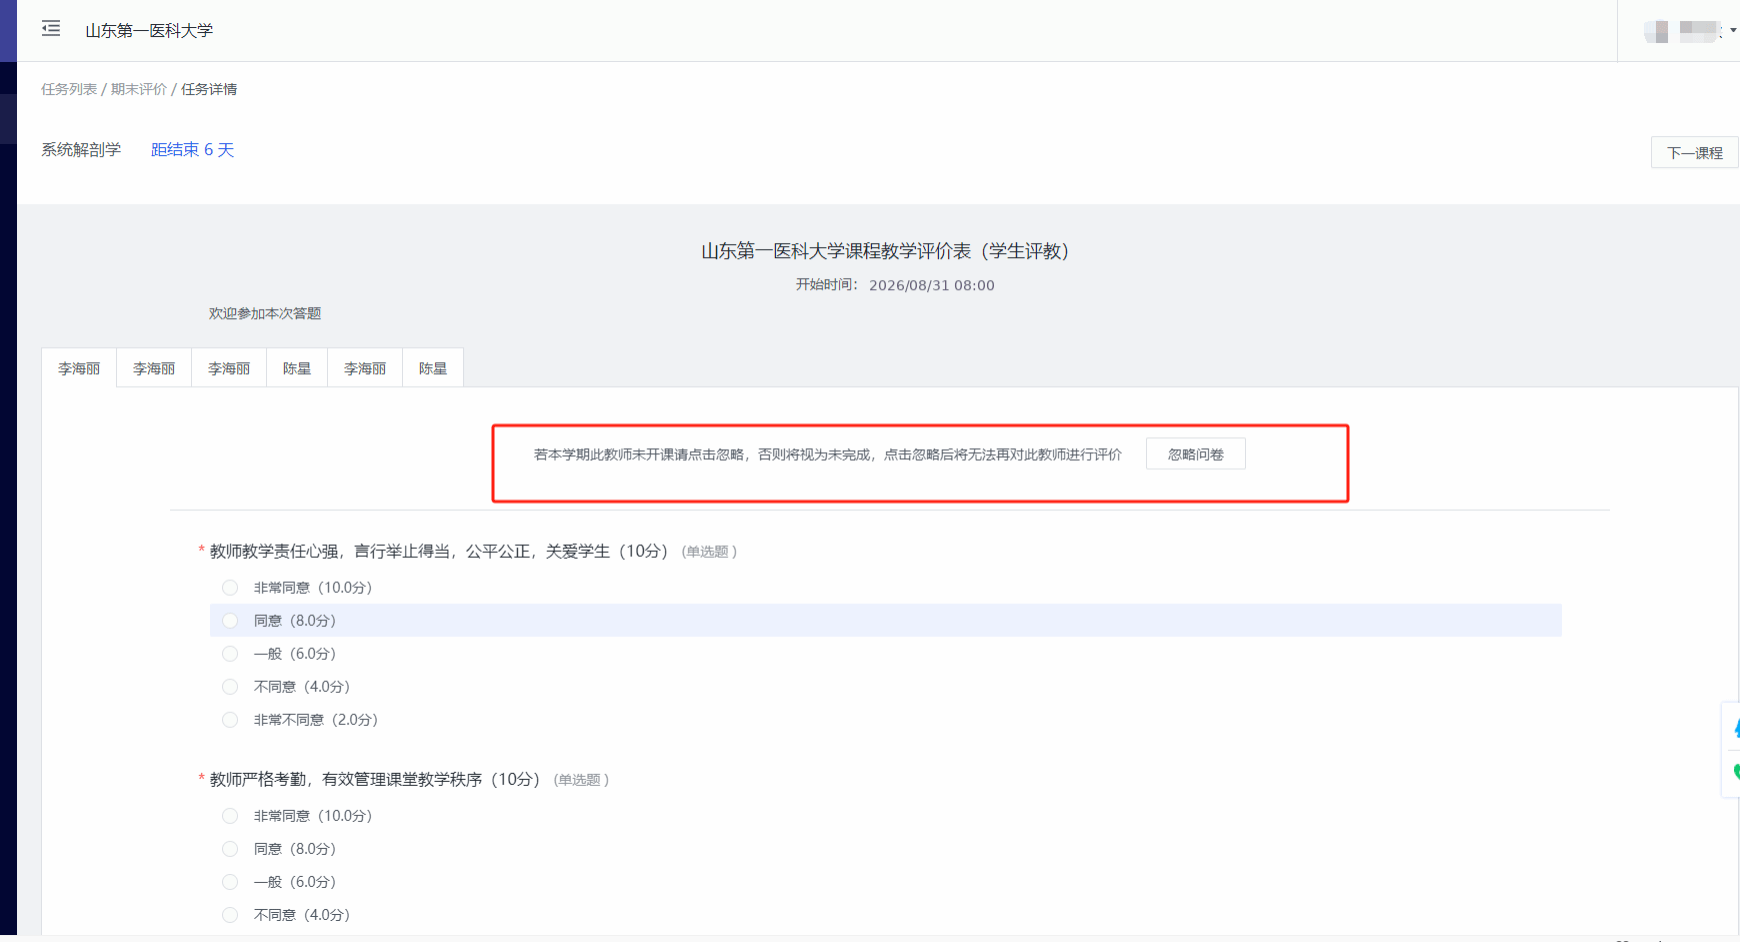Open the user avatar in the top-right corner
The height and width of the screenshot is (942, 1754).
click(1657, 31)
